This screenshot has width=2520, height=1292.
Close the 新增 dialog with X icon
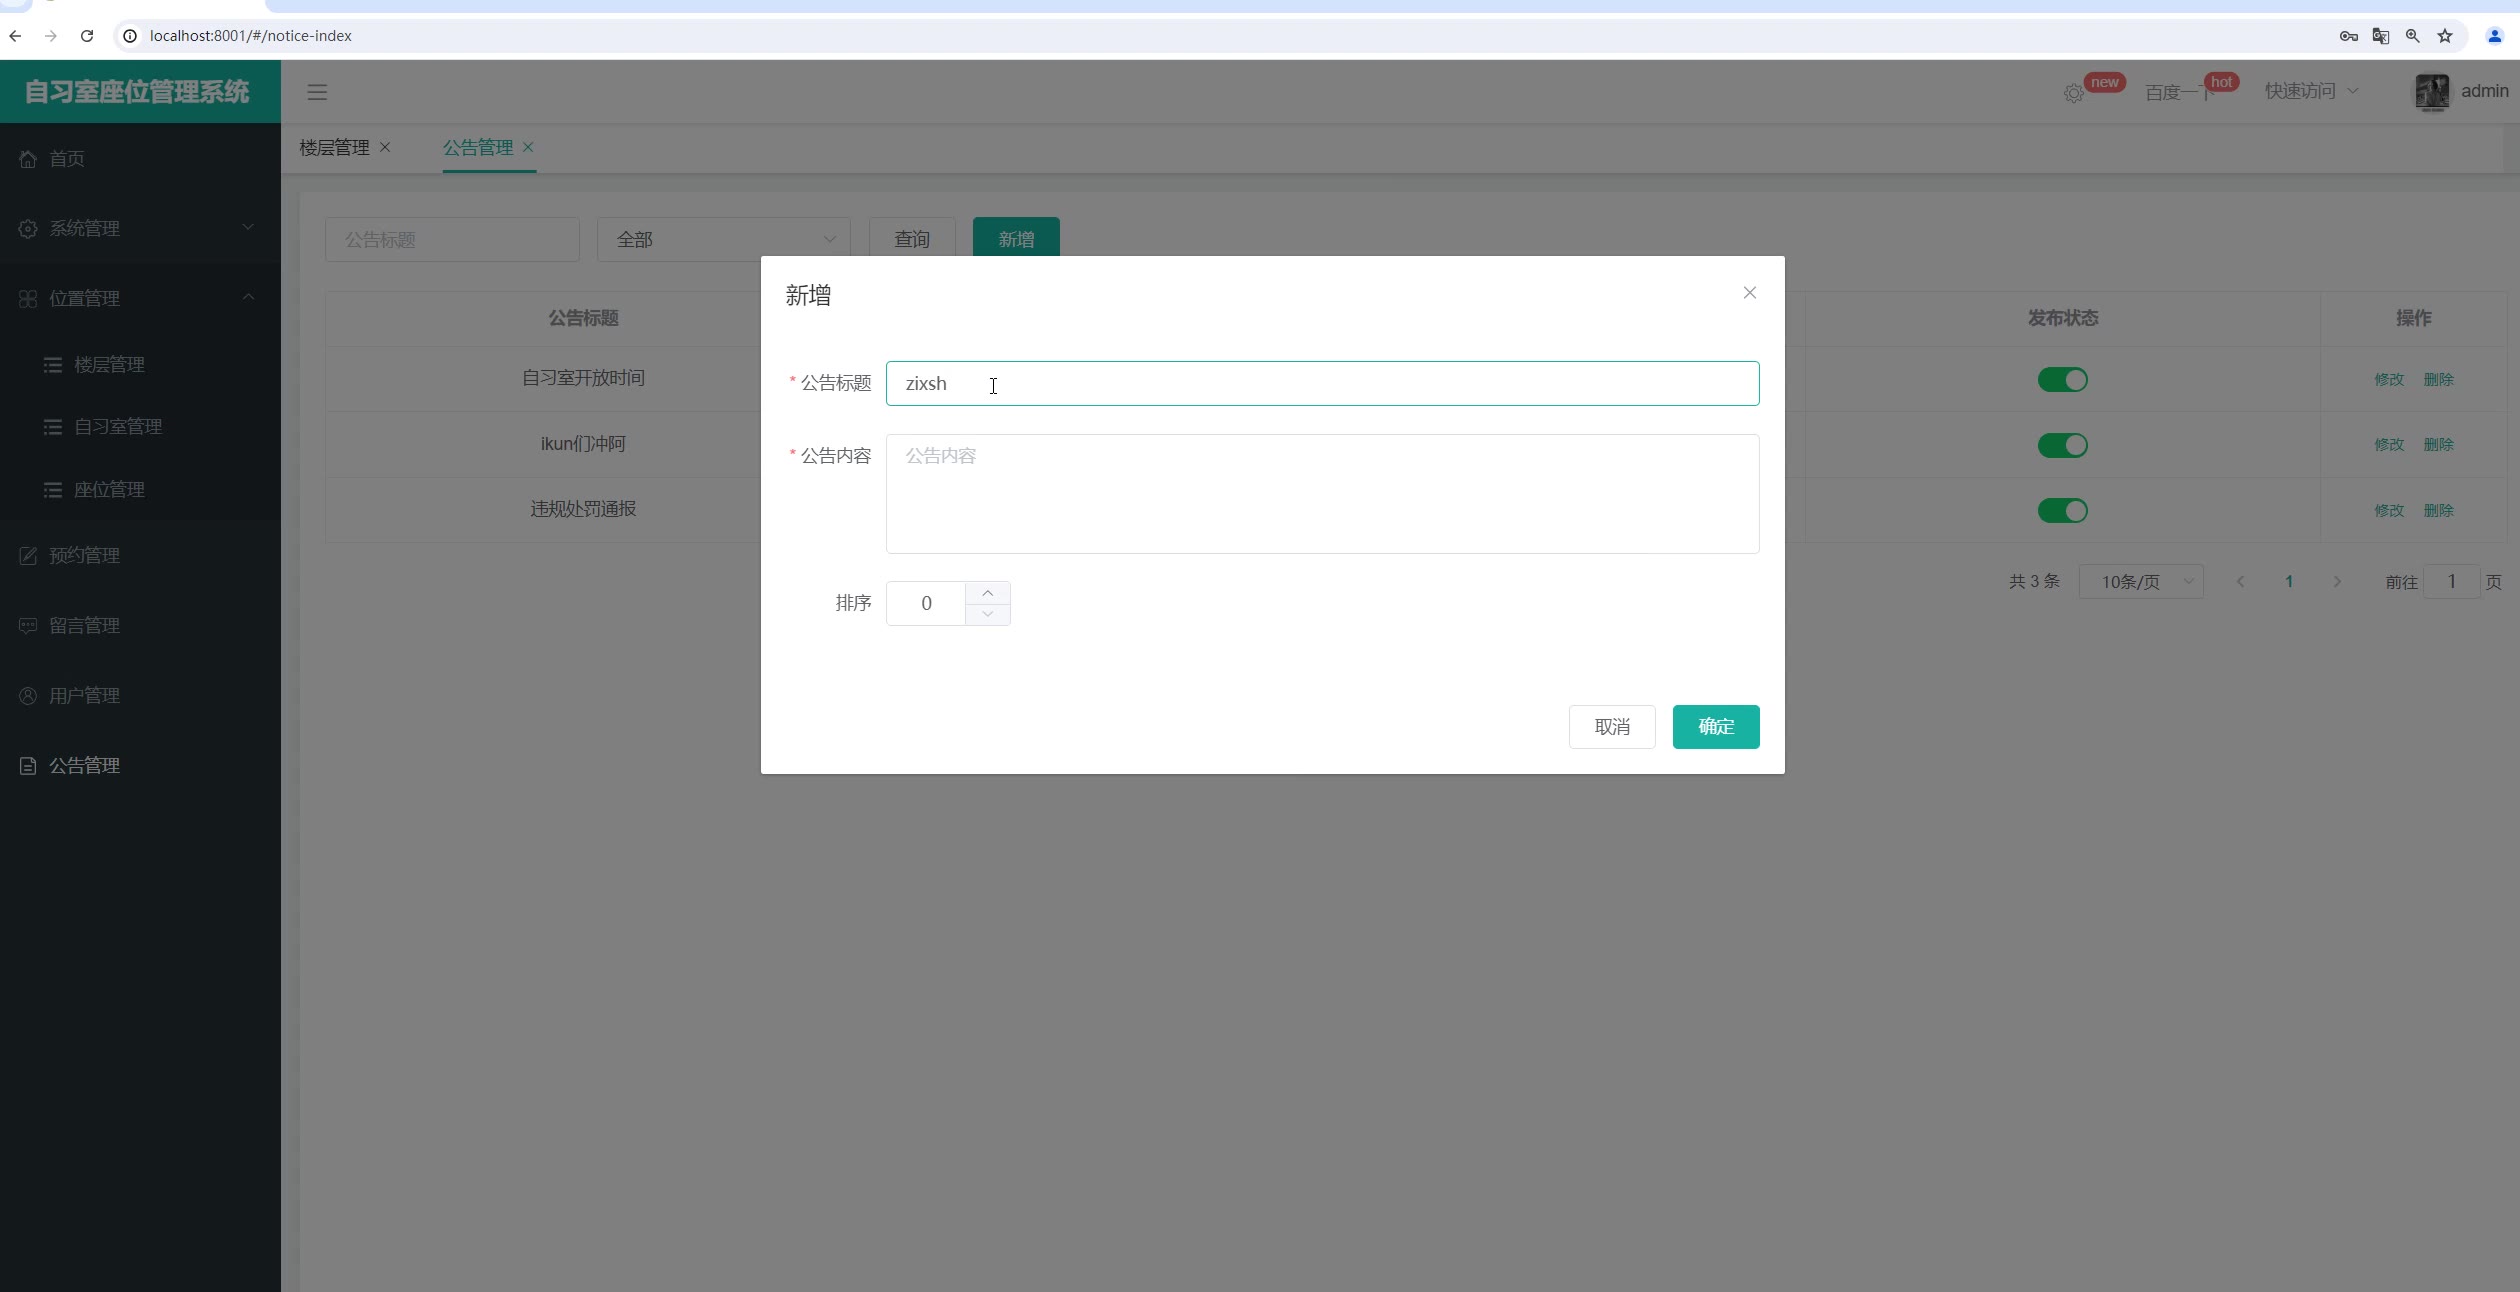pyautogui.click(x=1749, y=293)
